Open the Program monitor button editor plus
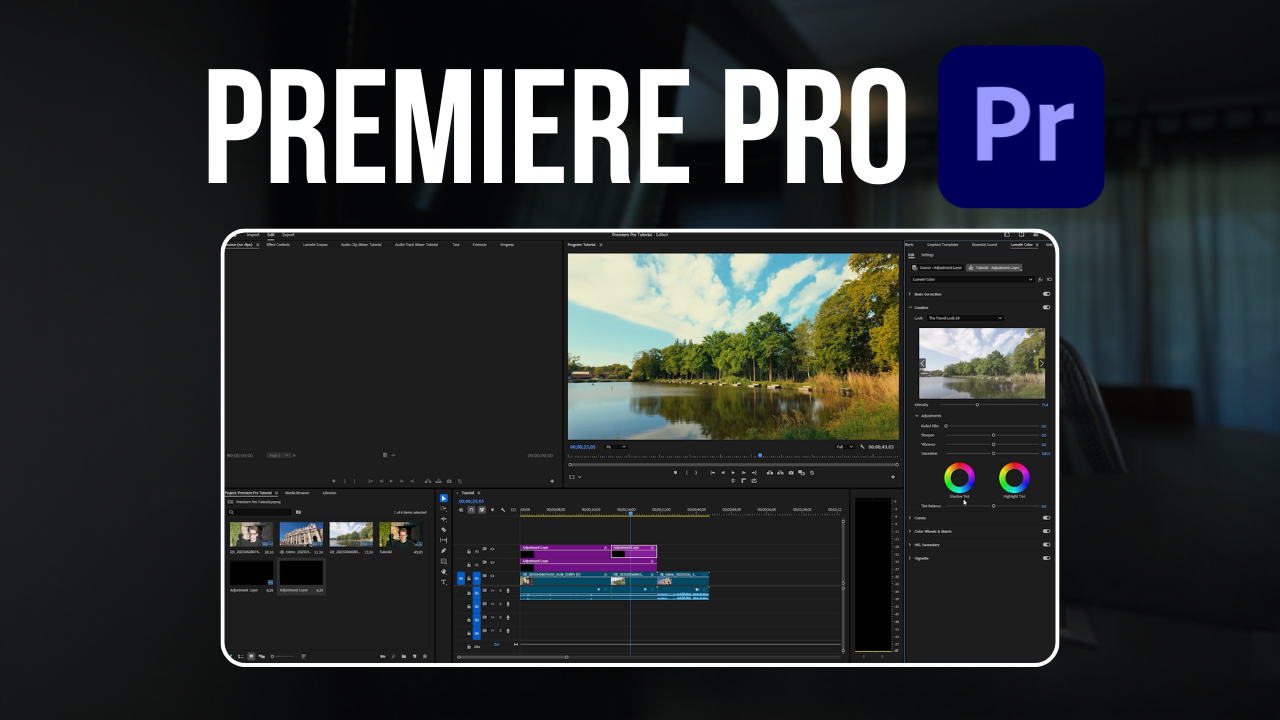This screenshot has width=1280, height=720. (893, 477)
